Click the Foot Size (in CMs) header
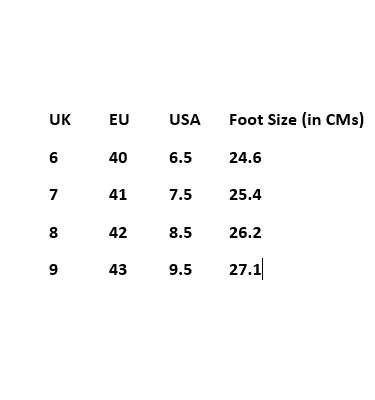Screen dimensions: 375x400 coord(296,120)
